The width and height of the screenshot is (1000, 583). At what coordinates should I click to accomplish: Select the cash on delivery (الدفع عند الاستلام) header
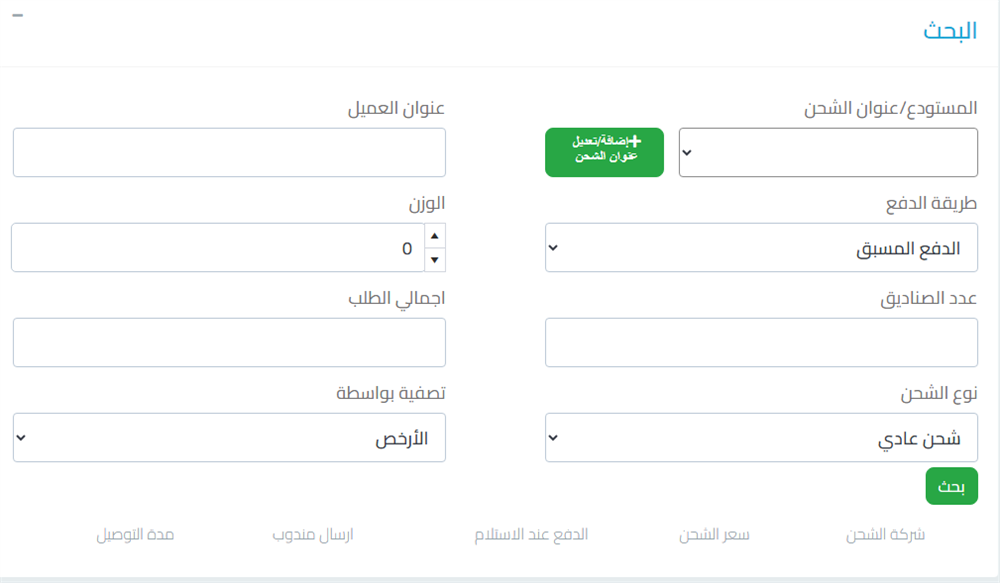[x=531, y=534]
